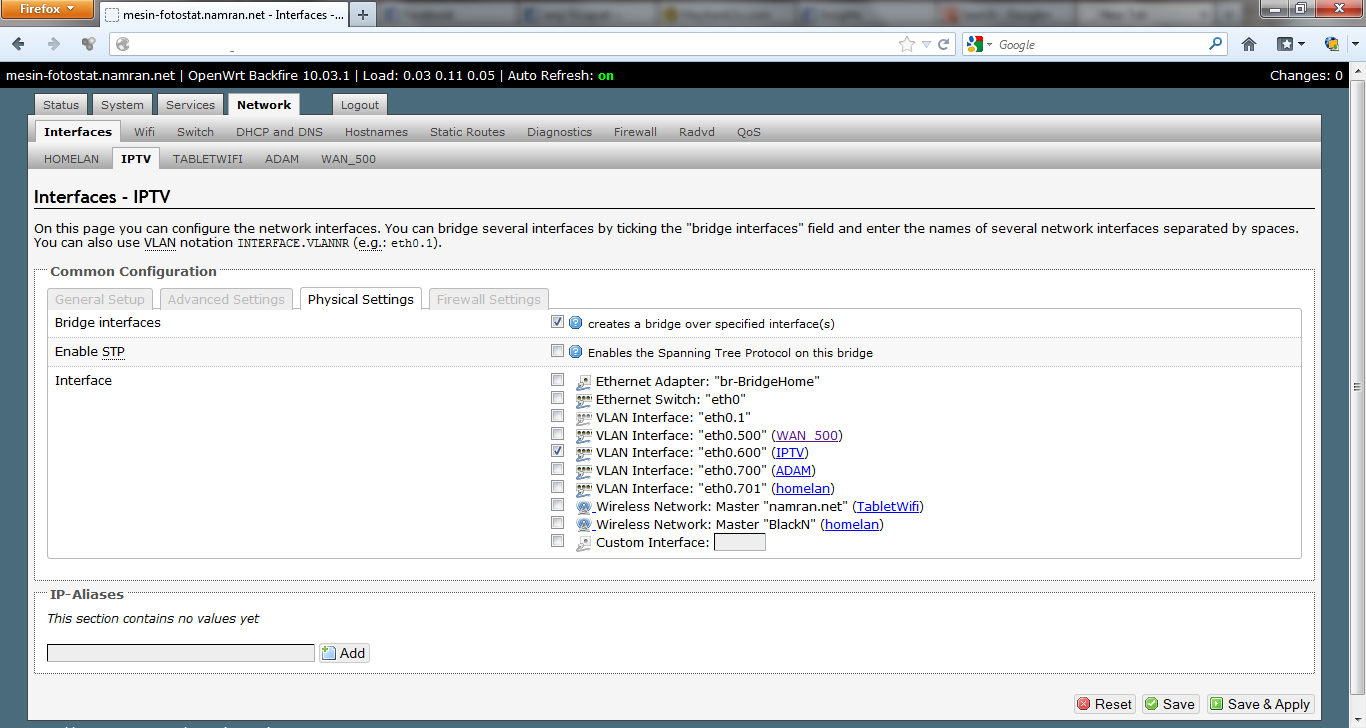Click the reload page icon
1366x728 pixels.
[x=943, y=44]
